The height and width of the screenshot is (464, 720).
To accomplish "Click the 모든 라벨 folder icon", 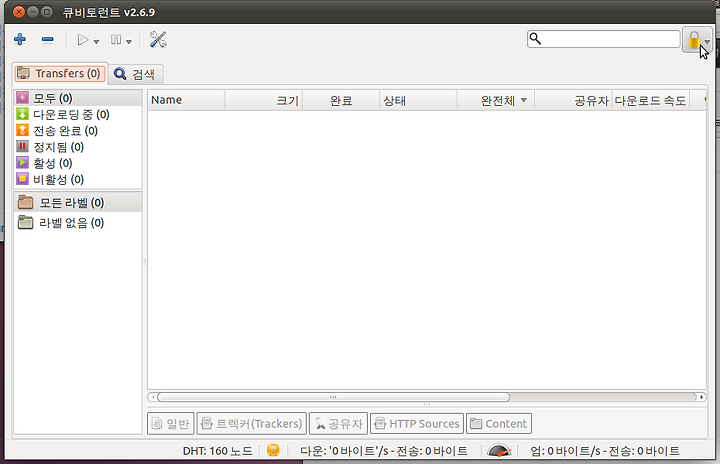I will pos(25,202).
